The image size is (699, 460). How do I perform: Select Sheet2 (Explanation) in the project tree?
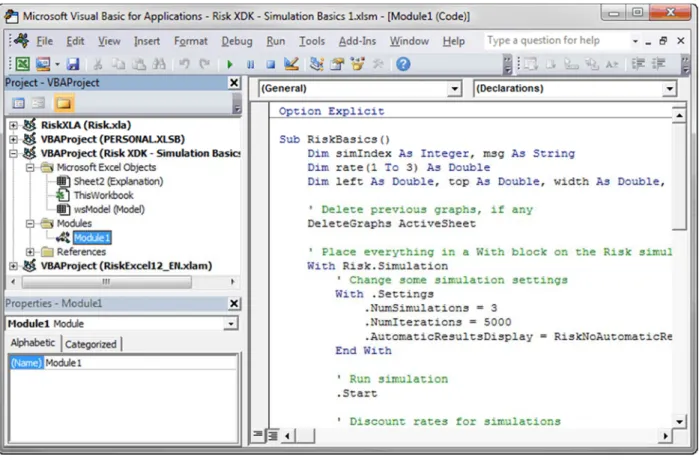coord(118,181)
